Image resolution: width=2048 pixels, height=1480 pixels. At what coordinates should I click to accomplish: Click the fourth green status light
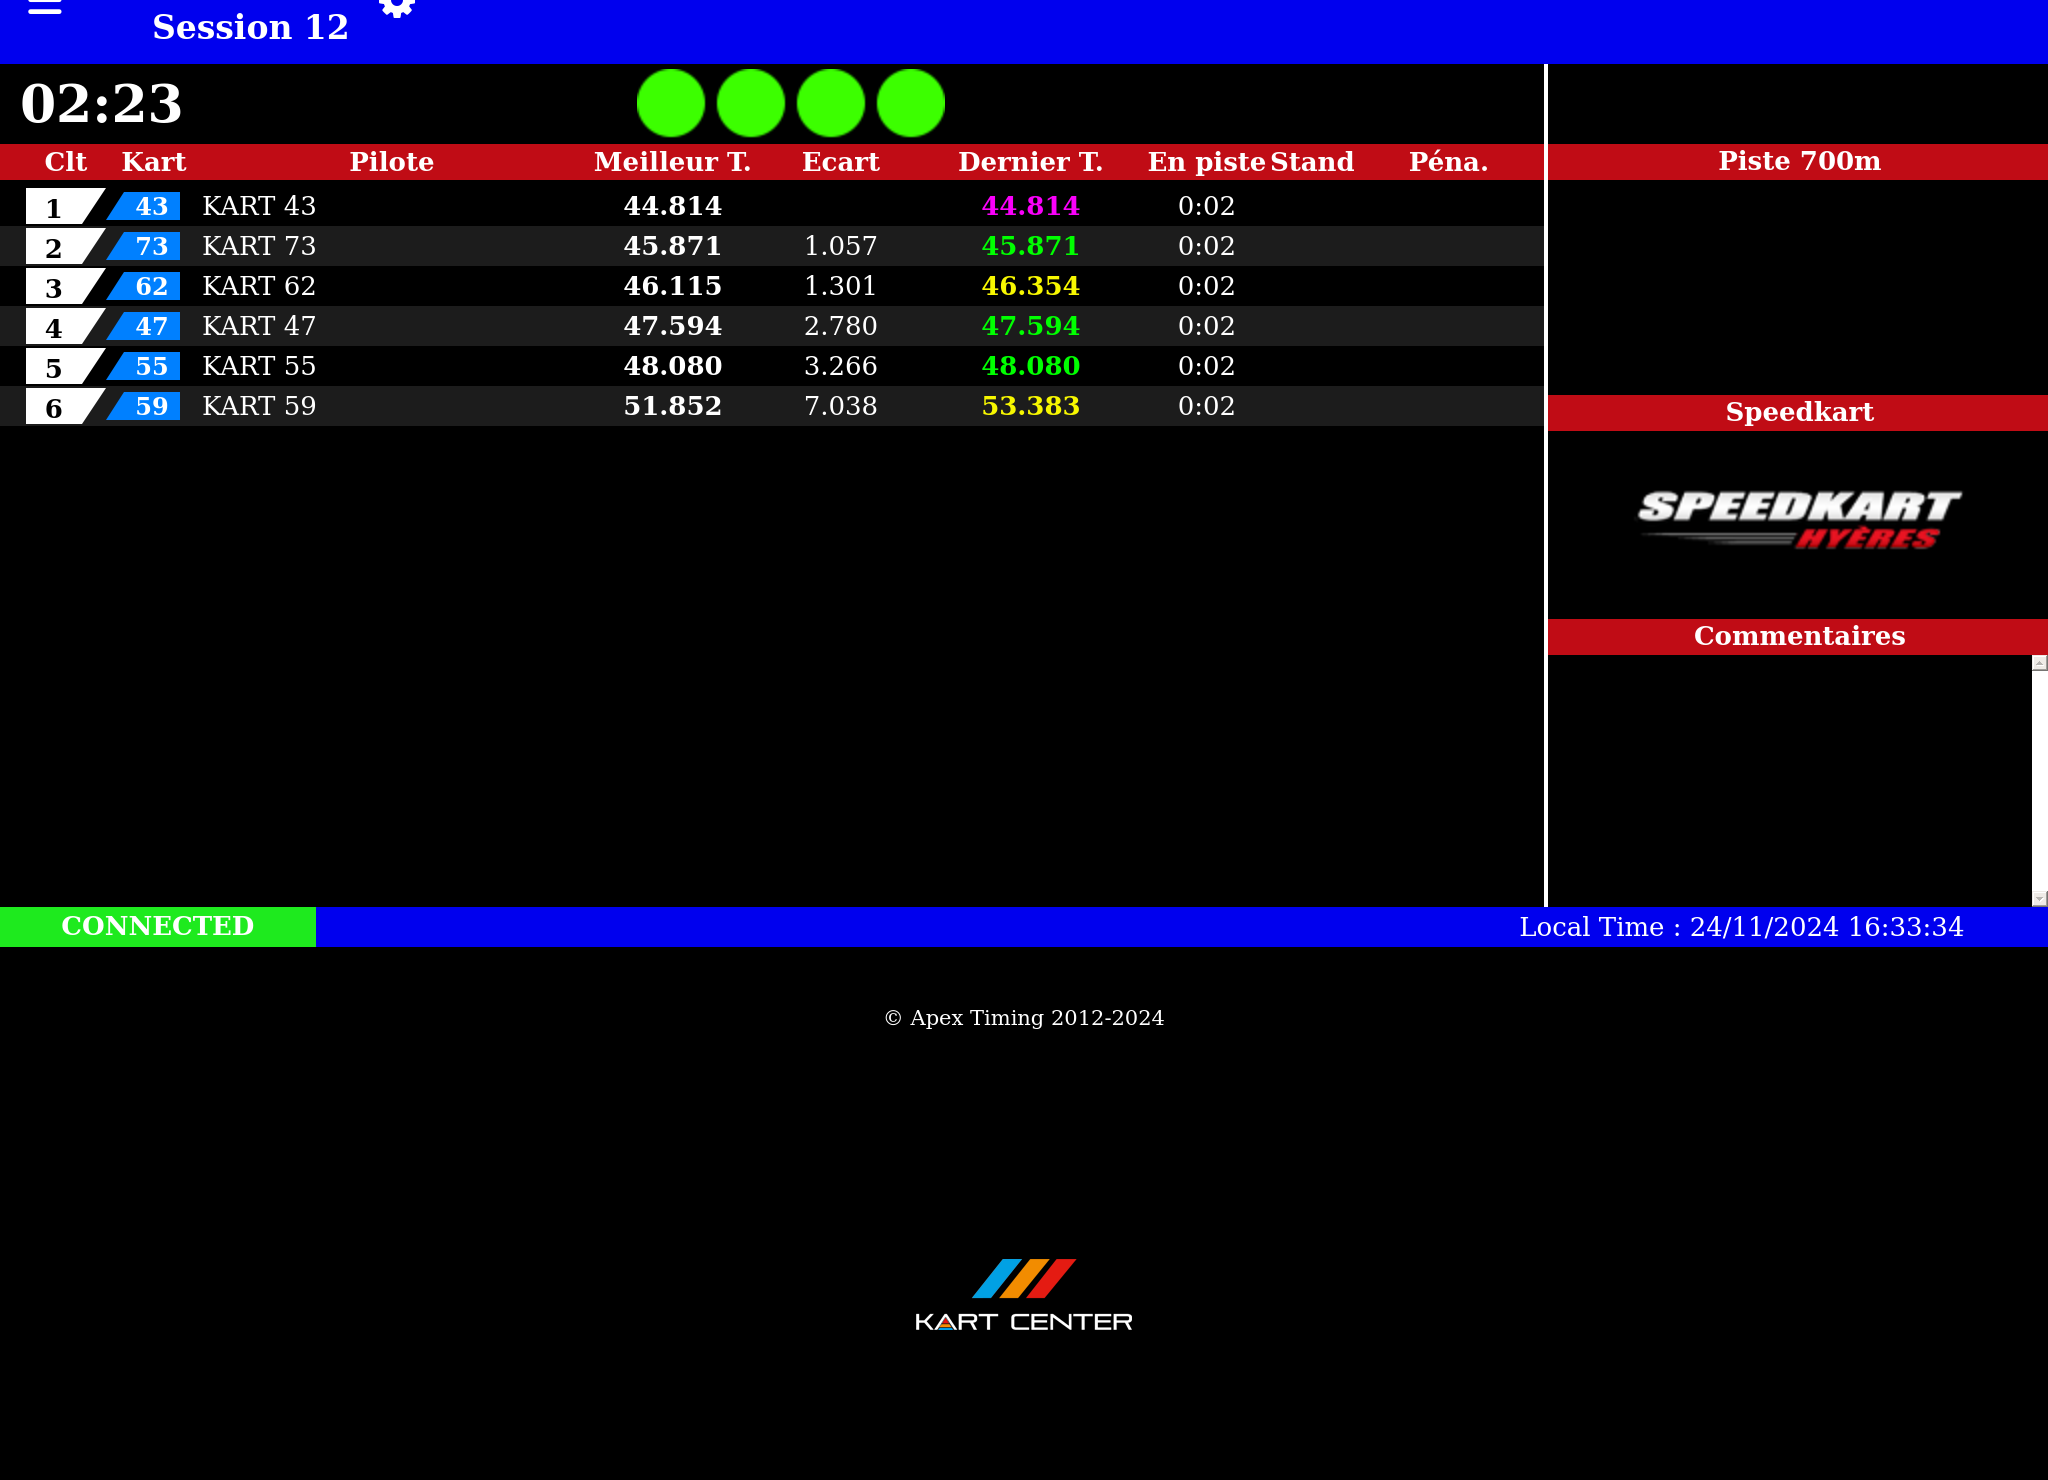(x=911, y=103)
